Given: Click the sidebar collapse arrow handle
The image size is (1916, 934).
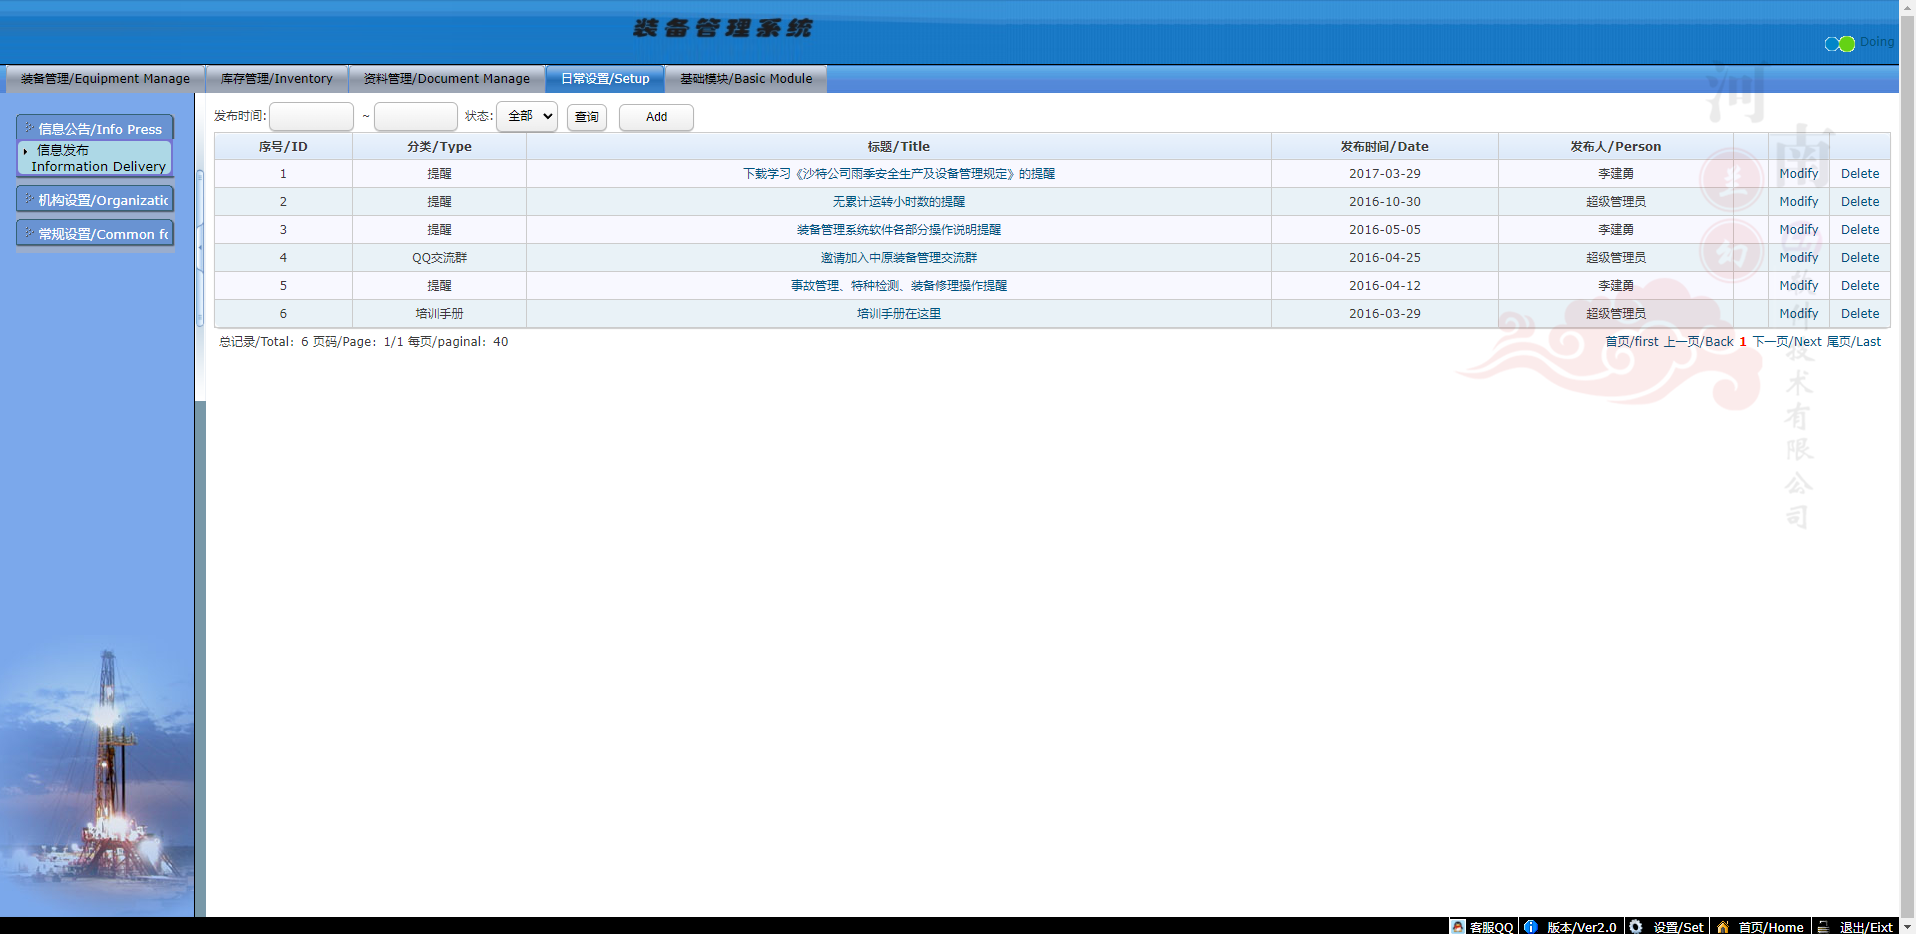Looking at the screenshot, I should pos(200,247).
